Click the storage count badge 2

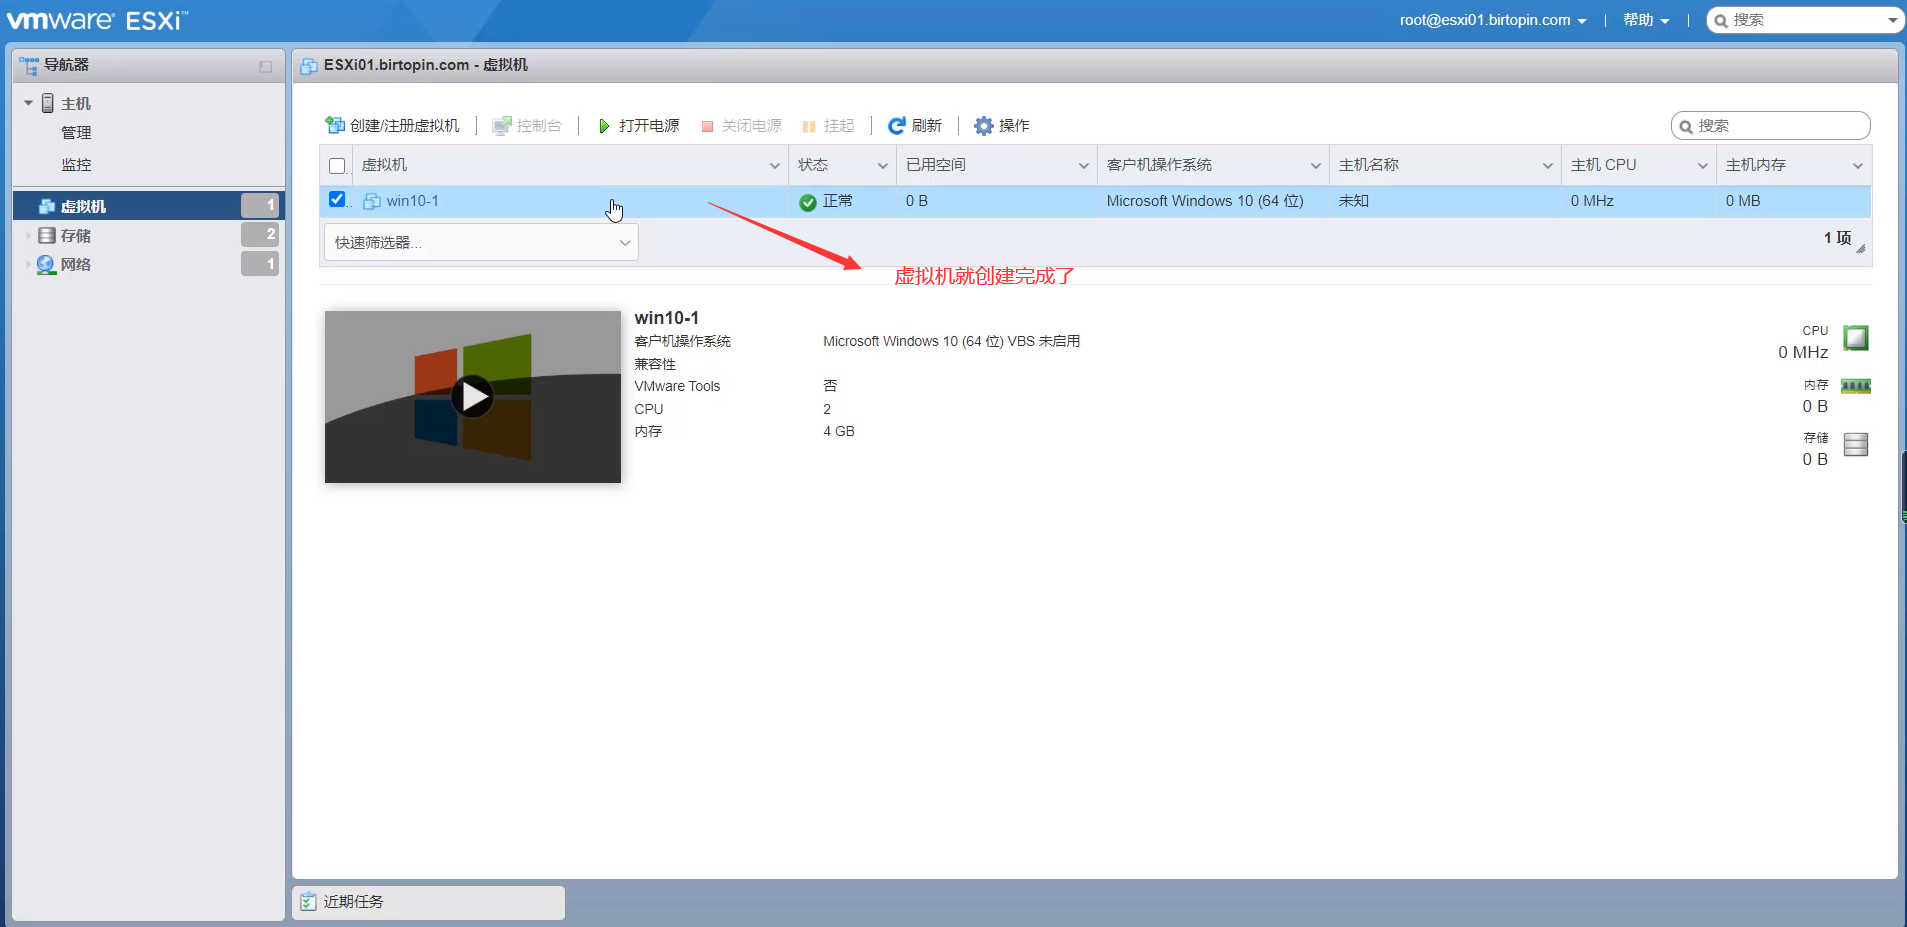(260, 234)
